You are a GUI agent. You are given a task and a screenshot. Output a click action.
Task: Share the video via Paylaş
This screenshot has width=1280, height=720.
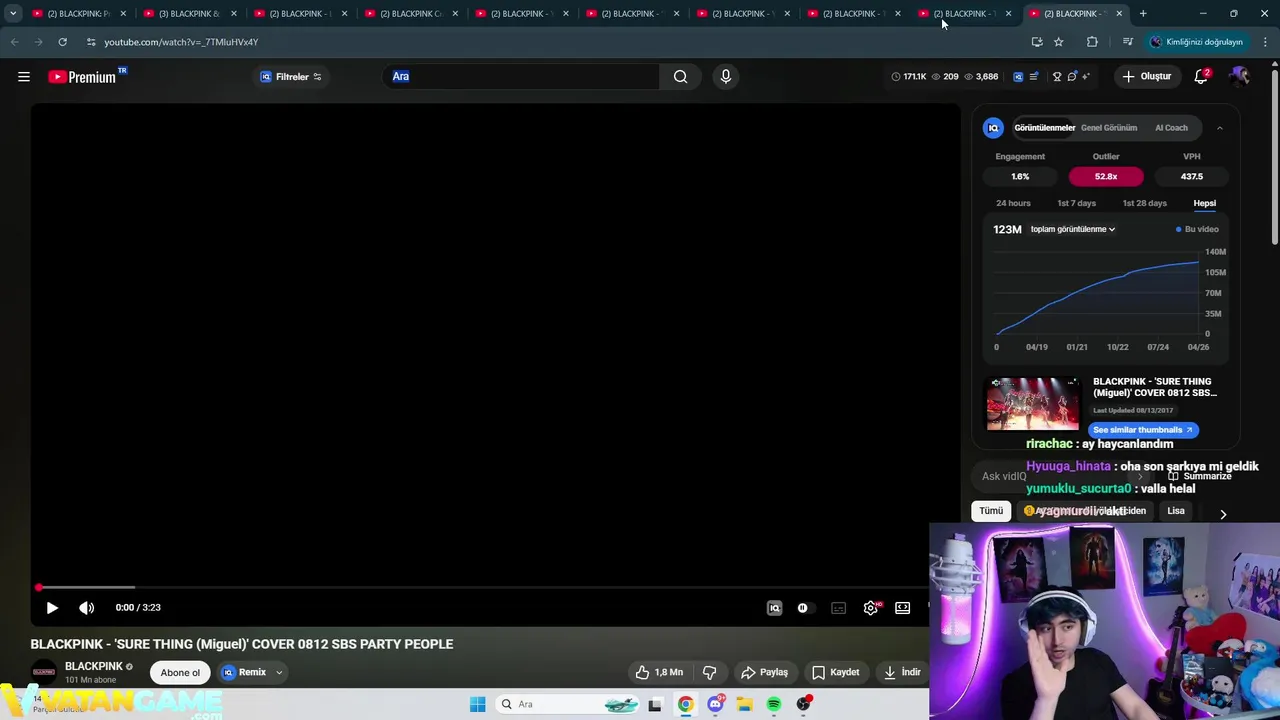pyautogui.click(x=764, y=672)
